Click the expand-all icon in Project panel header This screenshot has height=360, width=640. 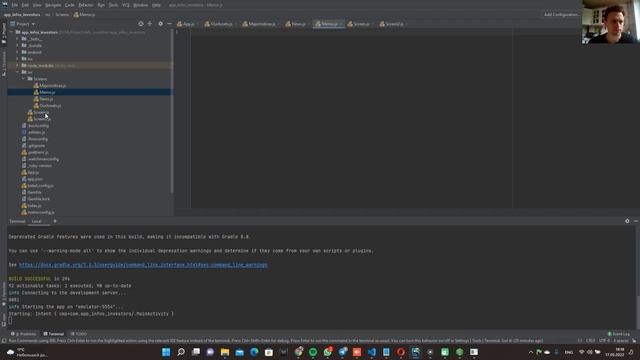(x=150, y=24)
